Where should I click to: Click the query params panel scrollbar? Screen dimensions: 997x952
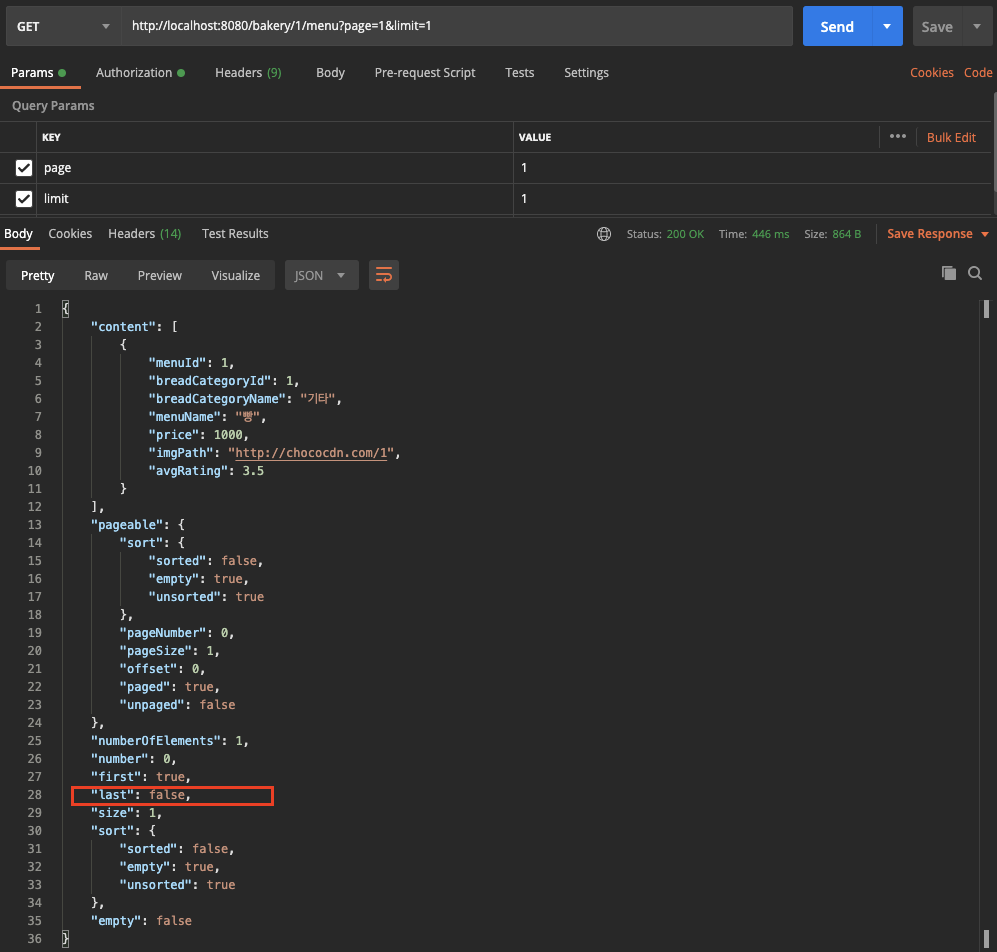[x=994, y=141]
